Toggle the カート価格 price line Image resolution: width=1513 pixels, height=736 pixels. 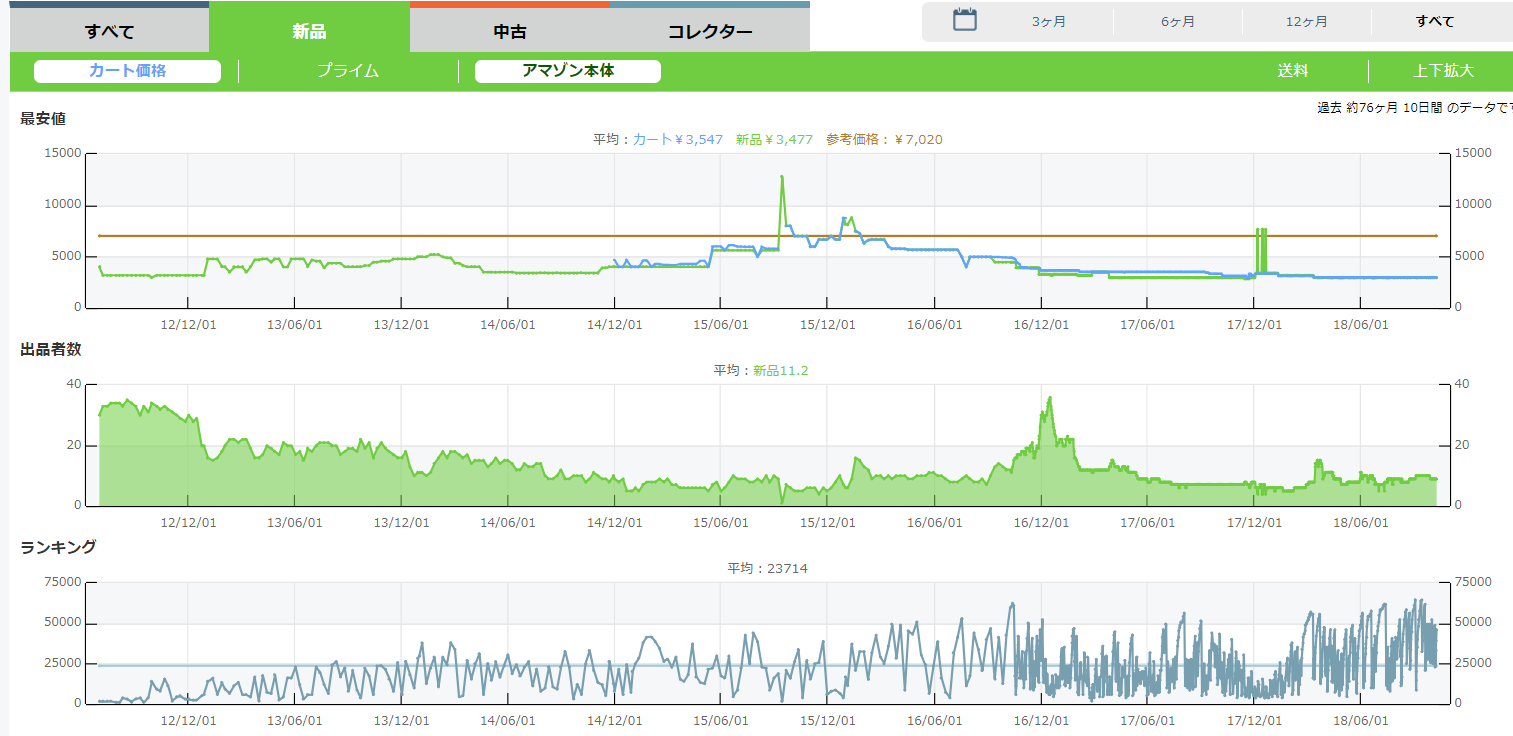coord(127,71)
